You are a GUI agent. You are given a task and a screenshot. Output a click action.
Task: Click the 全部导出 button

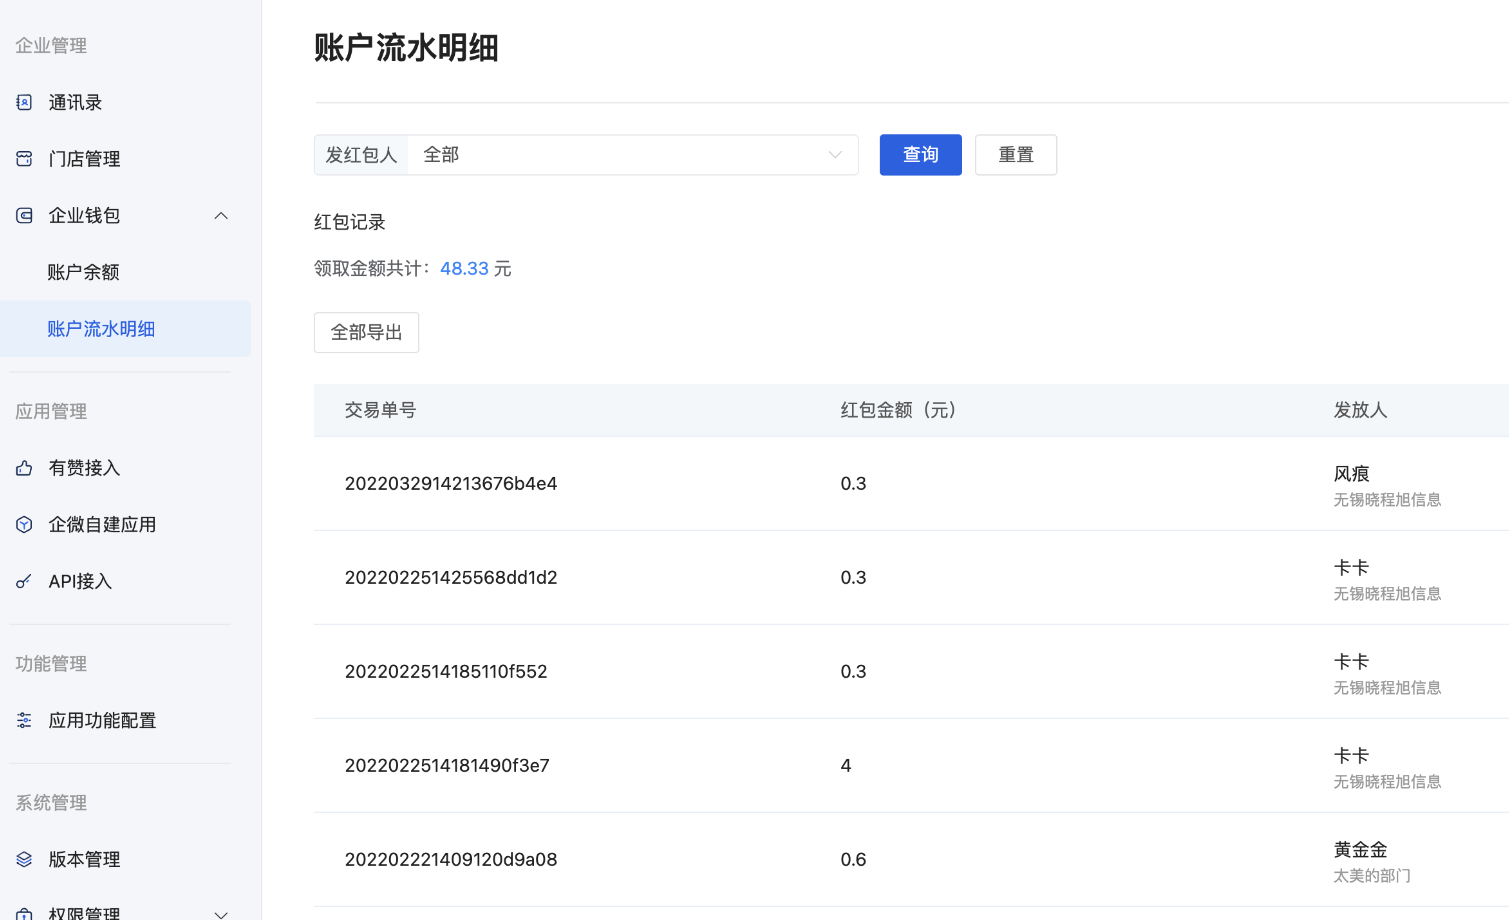pos(366,333)
